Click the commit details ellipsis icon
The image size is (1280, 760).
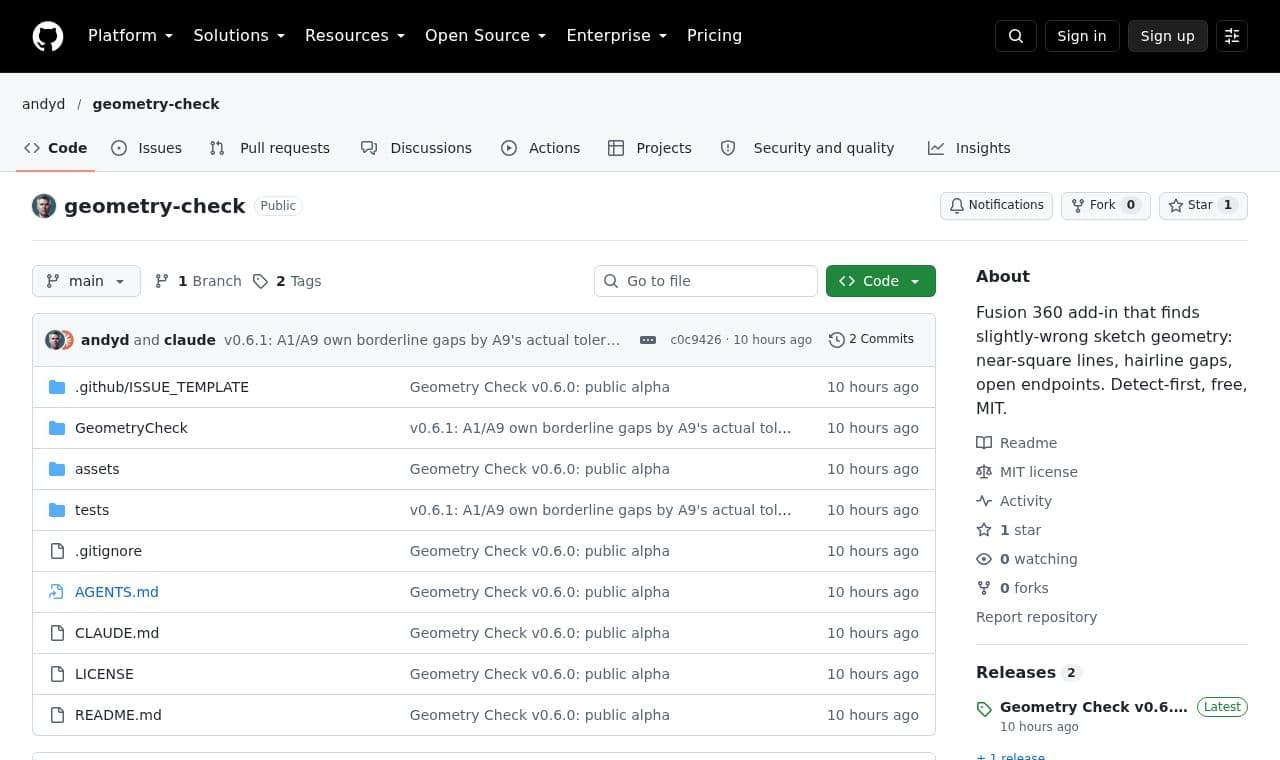coord(648,340)
